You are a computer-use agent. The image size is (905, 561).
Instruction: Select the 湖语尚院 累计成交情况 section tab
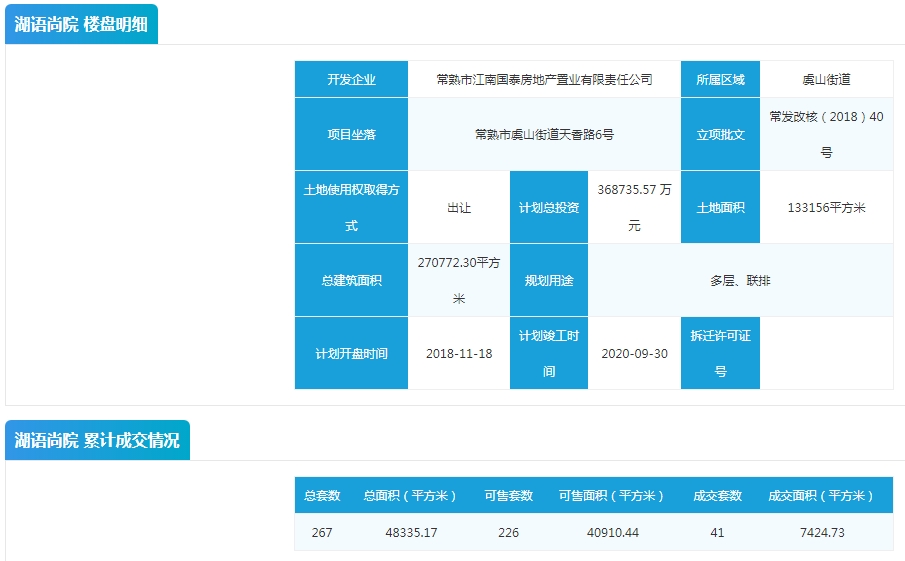click(97, 440)
